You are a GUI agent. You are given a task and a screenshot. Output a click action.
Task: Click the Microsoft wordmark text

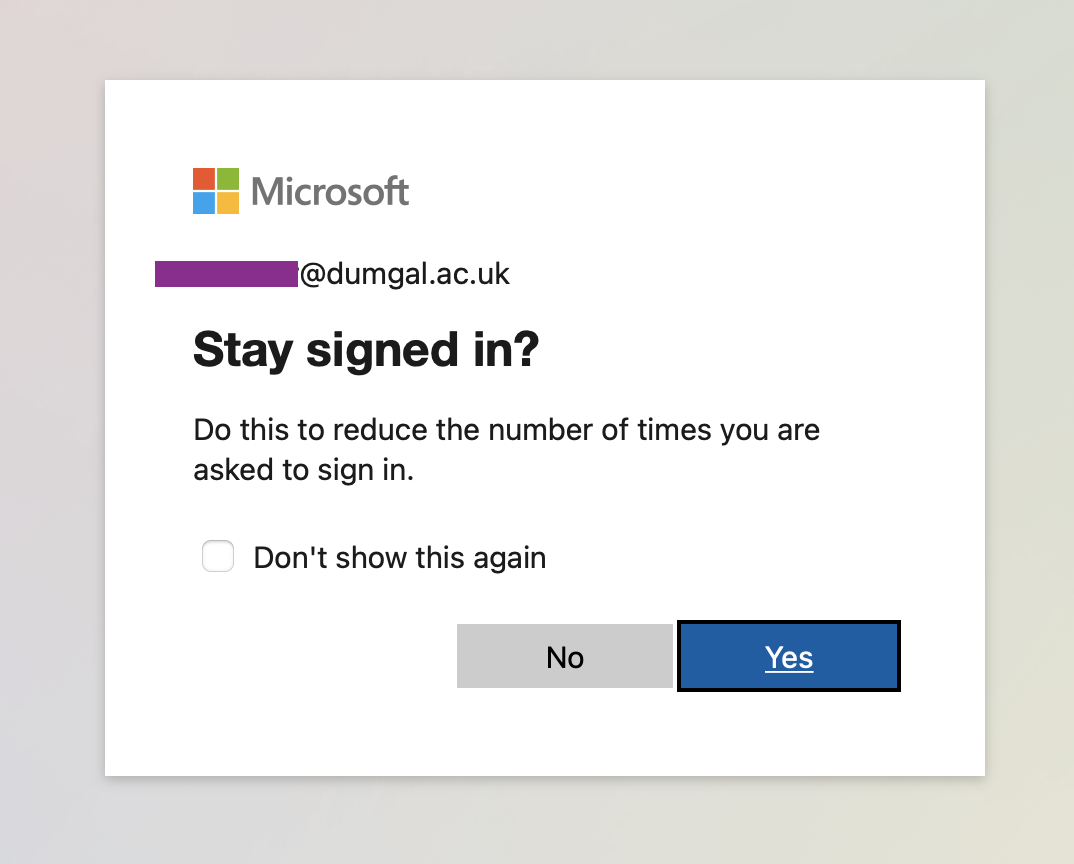(330, 191)
